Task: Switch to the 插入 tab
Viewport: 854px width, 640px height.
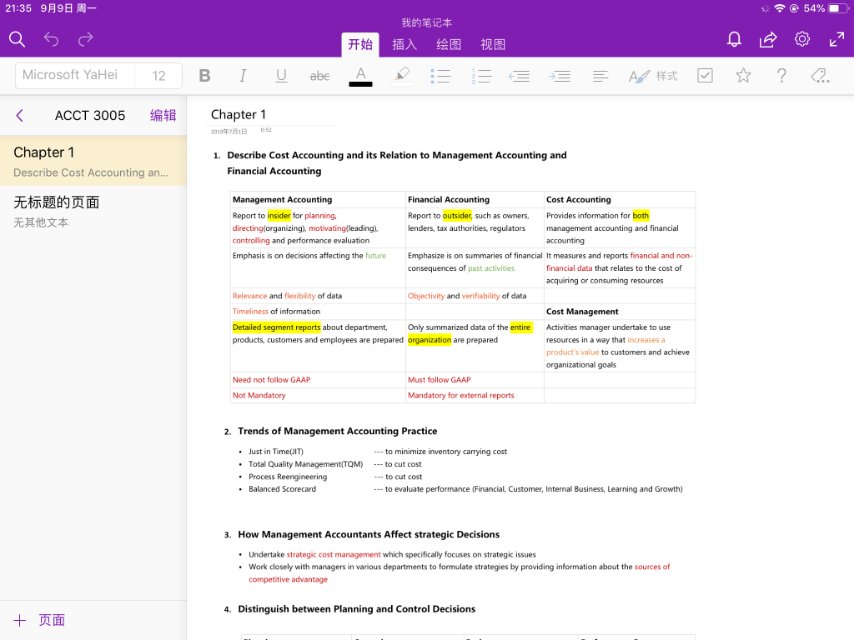Action: [405, 45]
